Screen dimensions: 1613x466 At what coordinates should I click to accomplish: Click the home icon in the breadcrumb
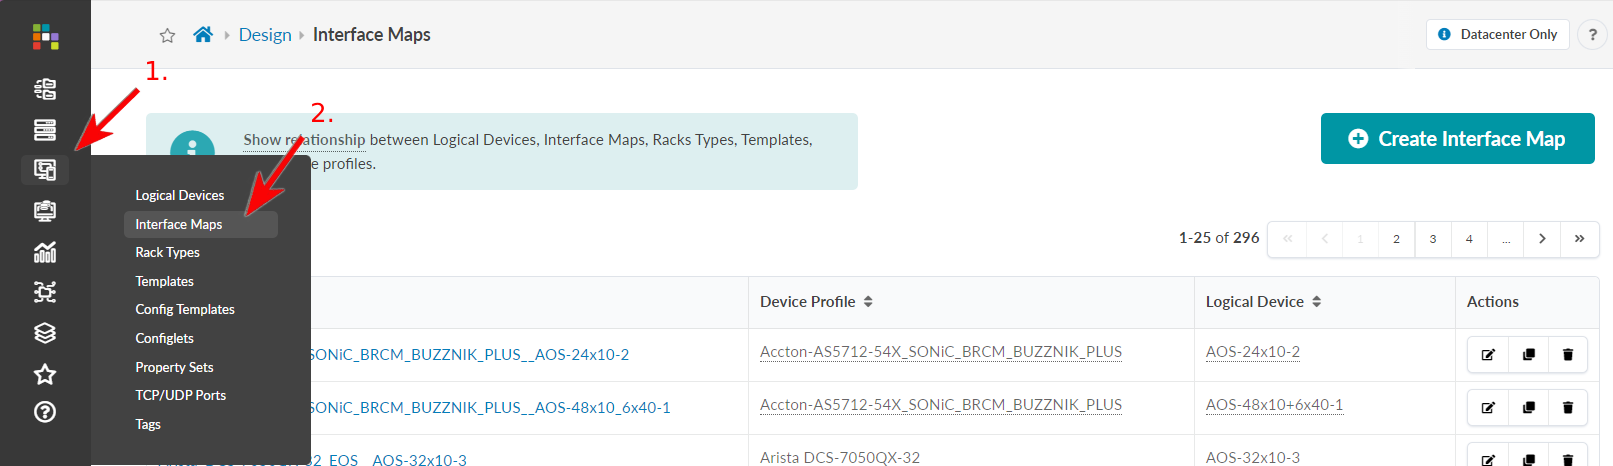point(203,35)
